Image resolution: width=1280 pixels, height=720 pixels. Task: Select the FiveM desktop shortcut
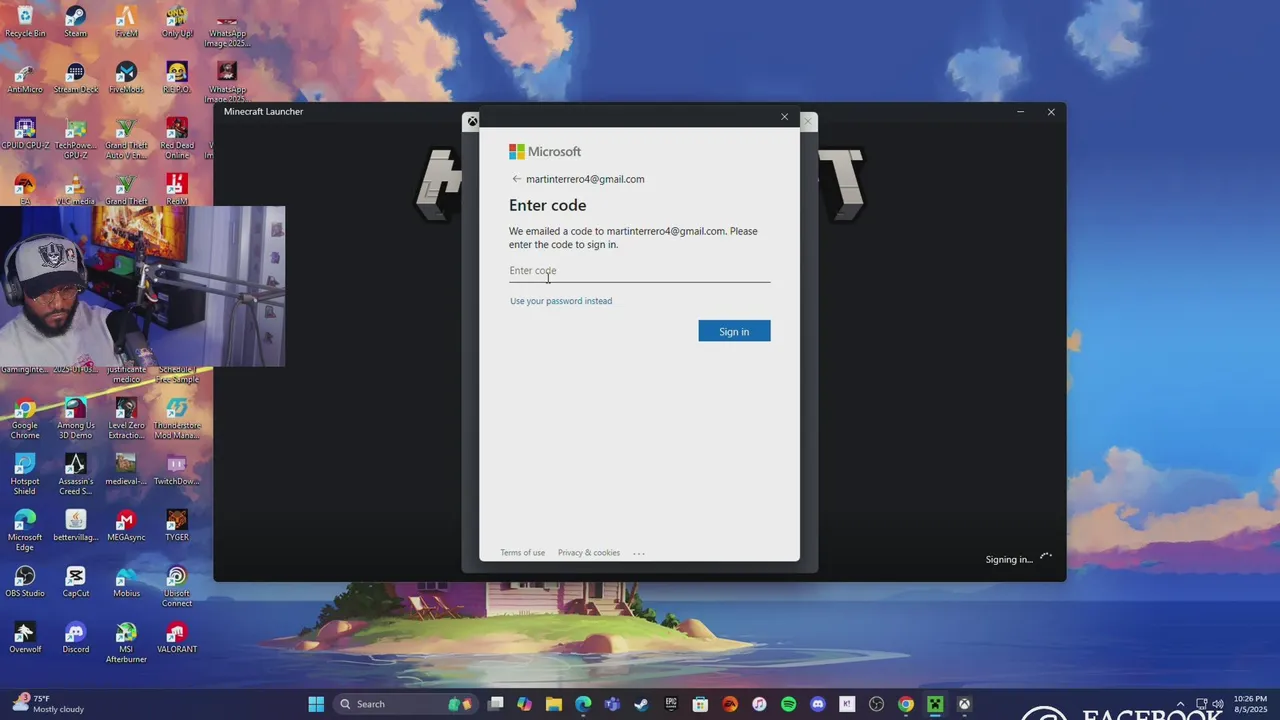(x=126, y=22)
